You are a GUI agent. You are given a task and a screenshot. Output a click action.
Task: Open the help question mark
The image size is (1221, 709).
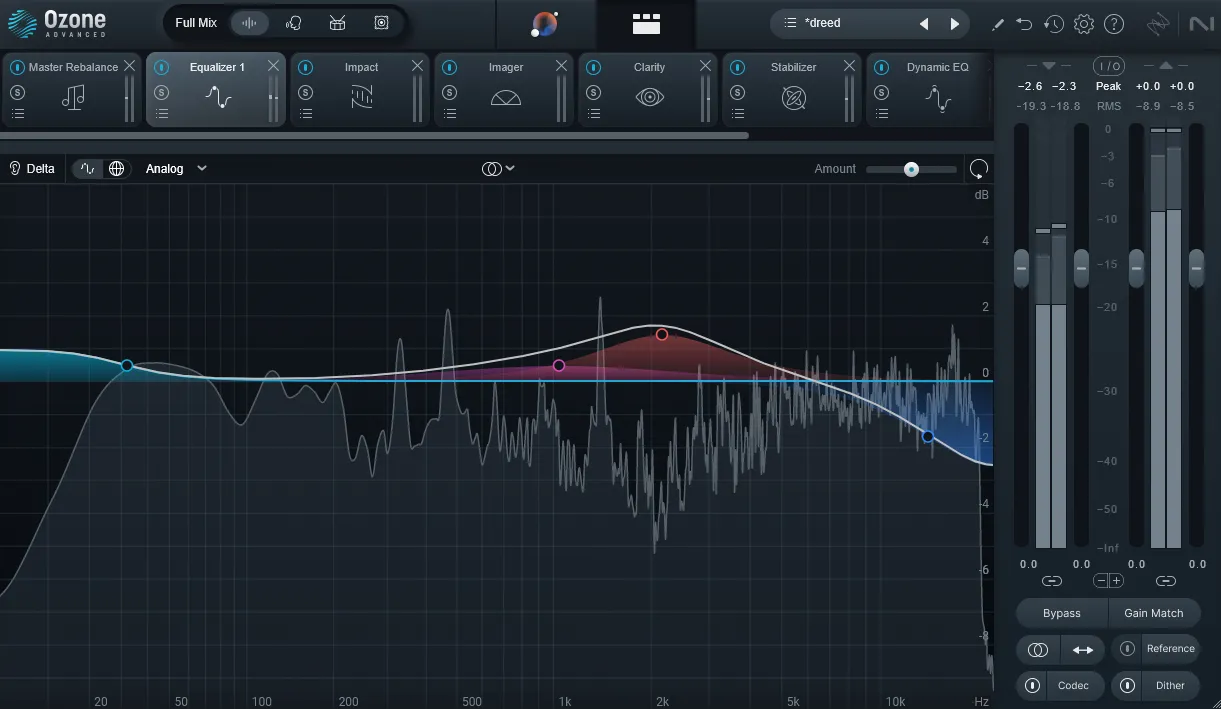[1114, 24]
